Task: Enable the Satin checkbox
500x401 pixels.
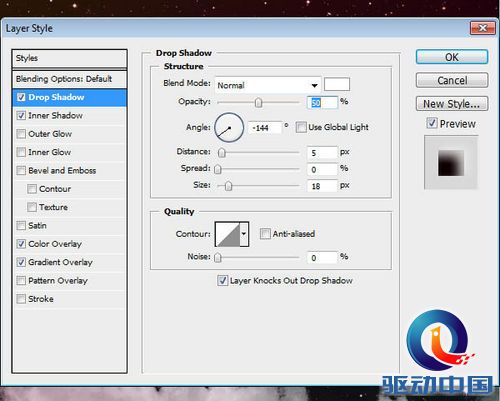Action: (x=21, y=226)
